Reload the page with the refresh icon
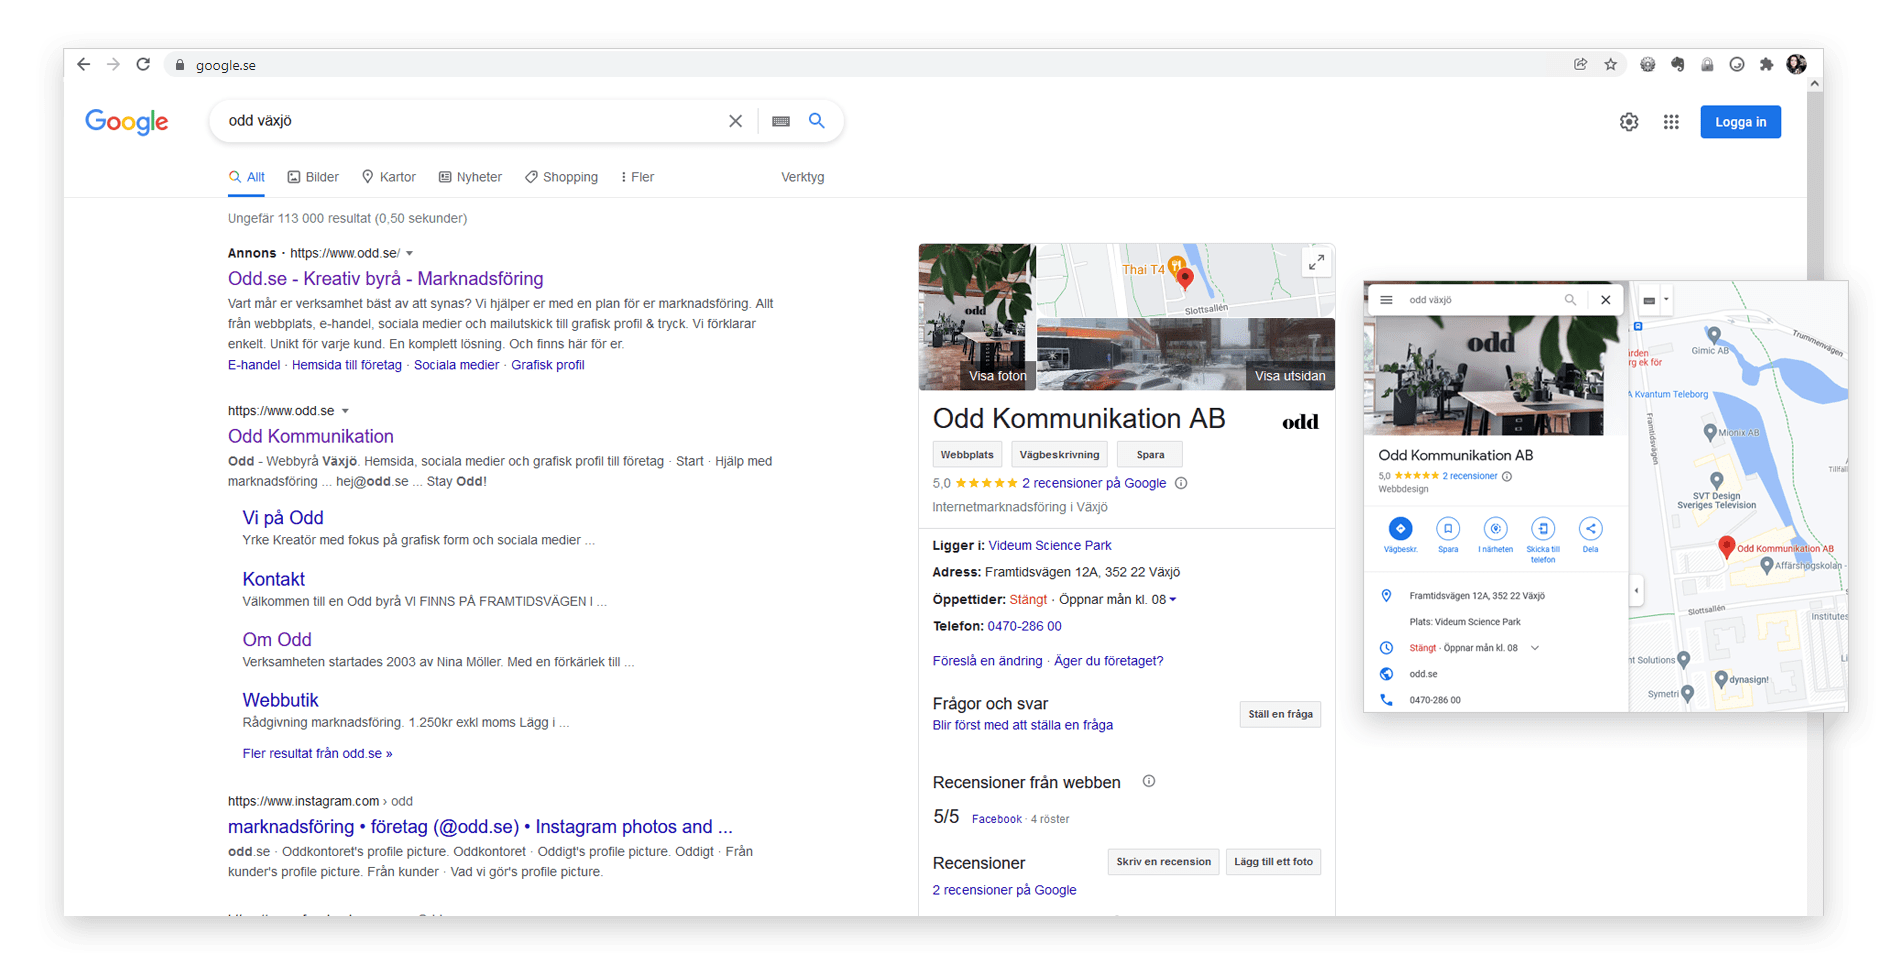1887x978 pixels. (x=143, y=65)
